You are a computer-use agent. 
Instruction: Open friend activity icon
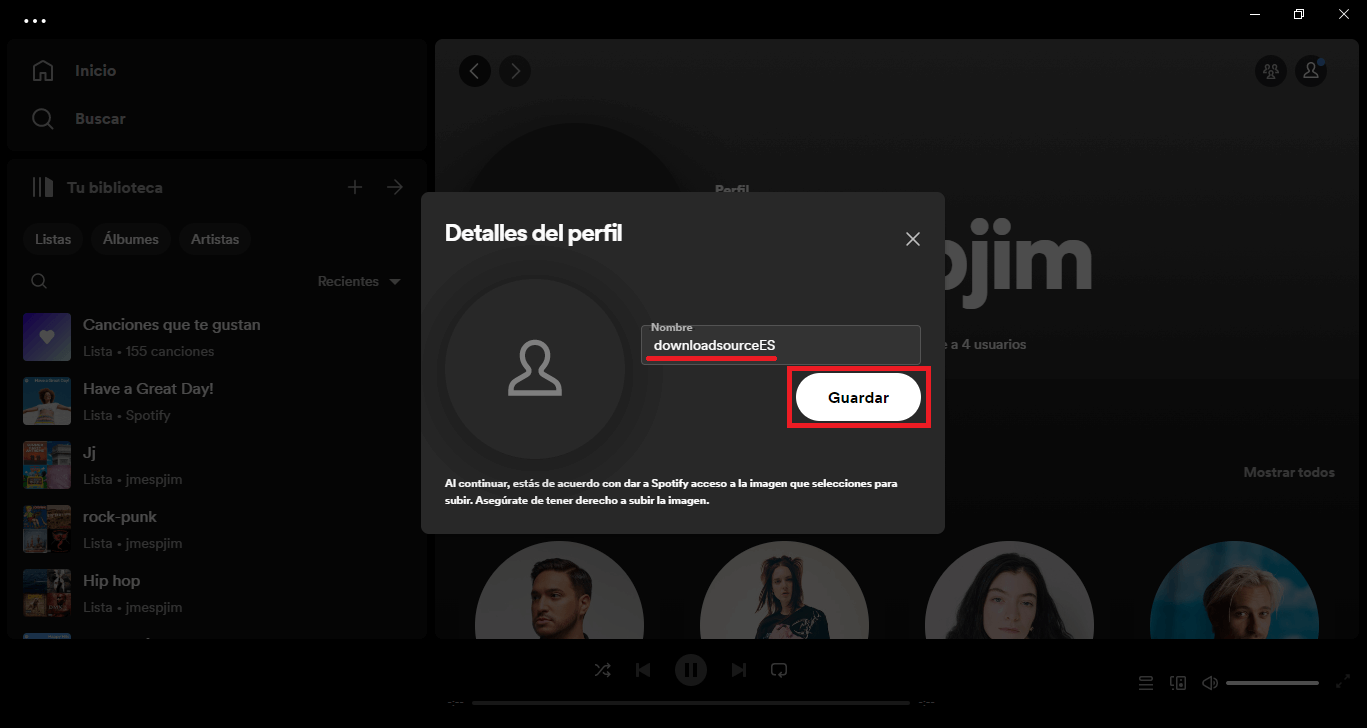1271,71
